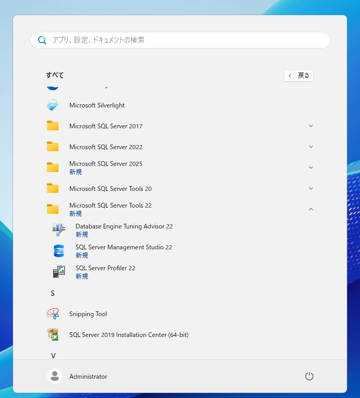
Task: Select the Snipping Tool text label
Action: pos(88,314)
